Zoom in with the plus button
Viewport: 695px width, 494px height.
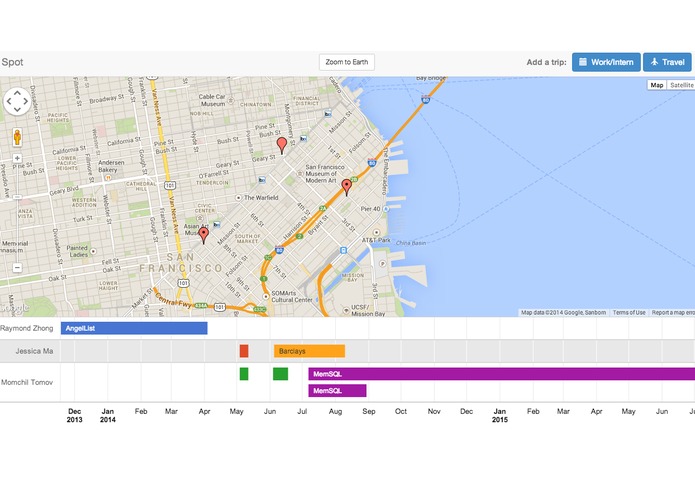pos(17,158)
